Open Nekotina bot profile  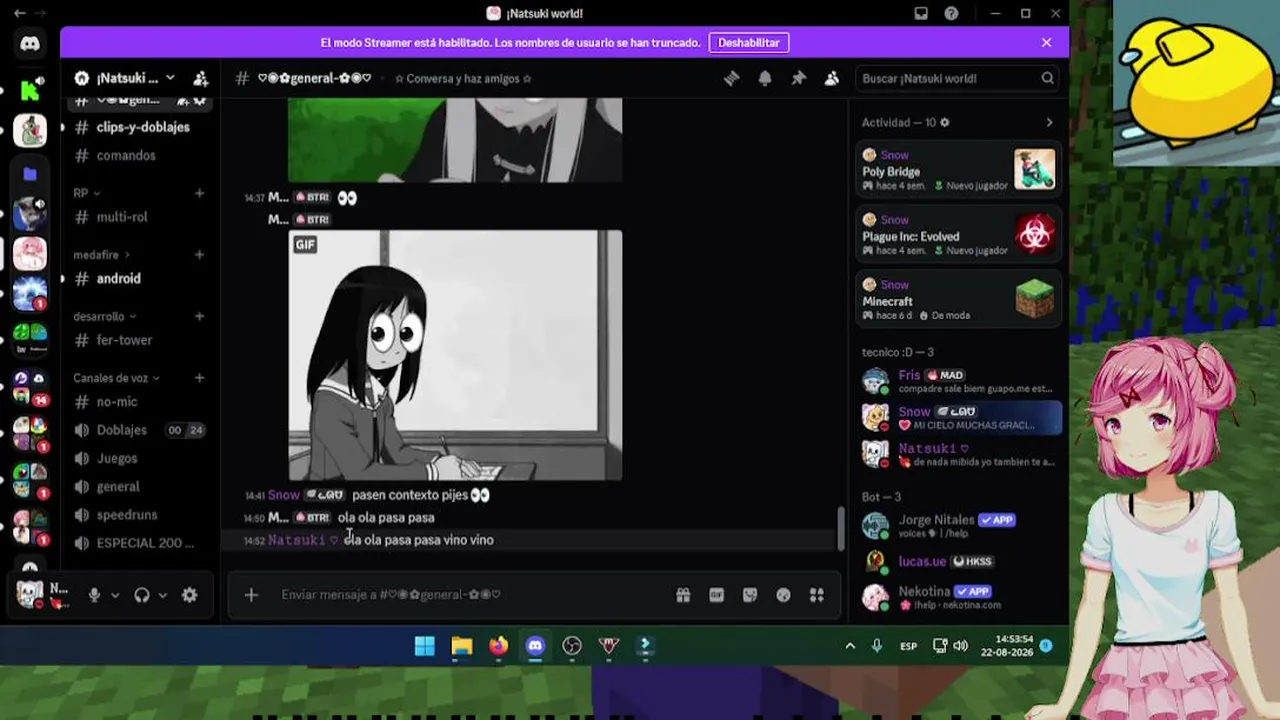(959, 597)
